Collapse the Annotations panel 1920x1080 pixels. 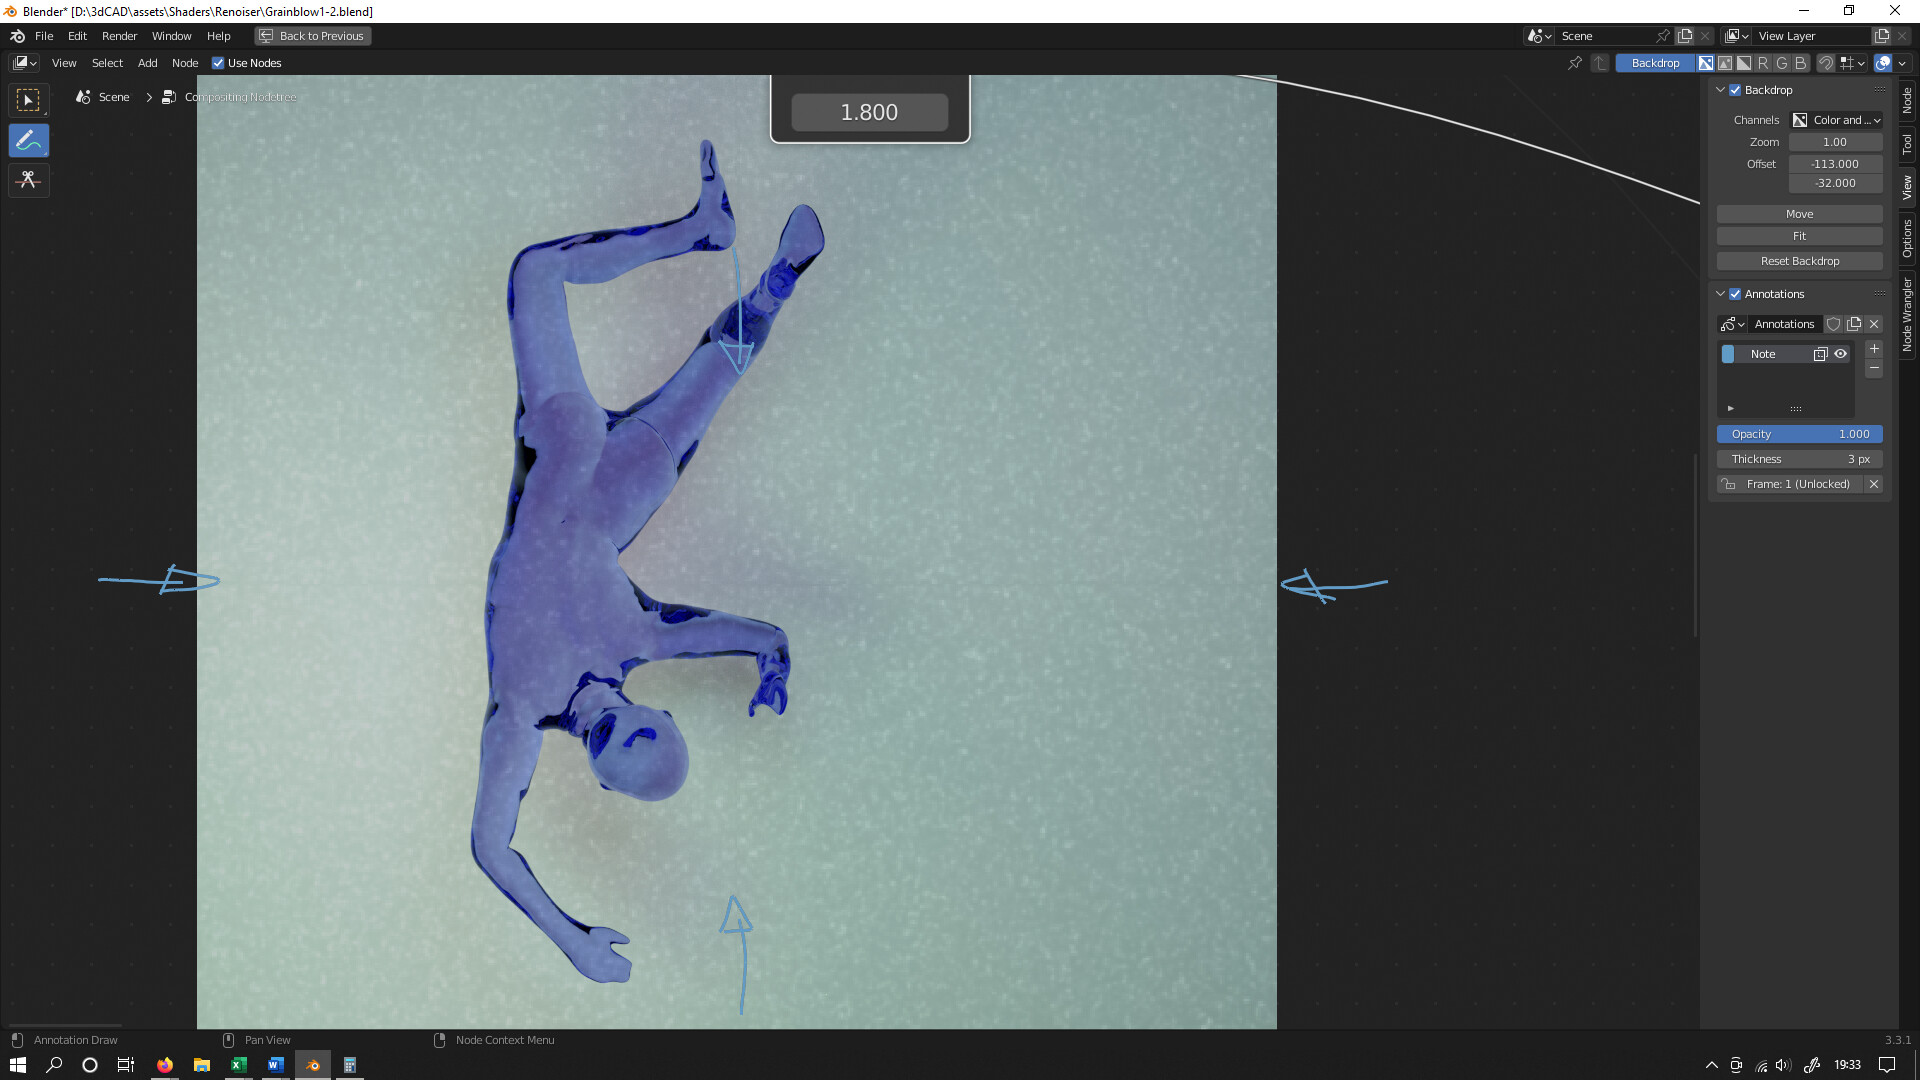pos(1721,294)
